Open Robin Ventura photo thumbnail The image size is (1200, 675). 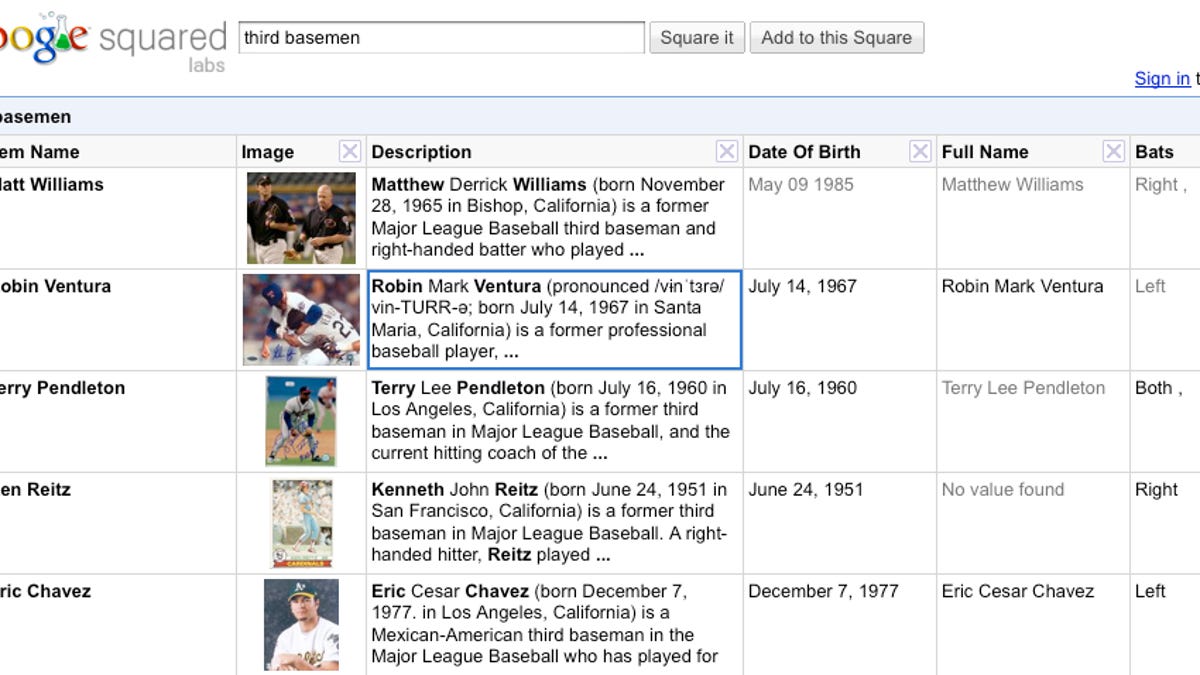click(x=301, y=319)
